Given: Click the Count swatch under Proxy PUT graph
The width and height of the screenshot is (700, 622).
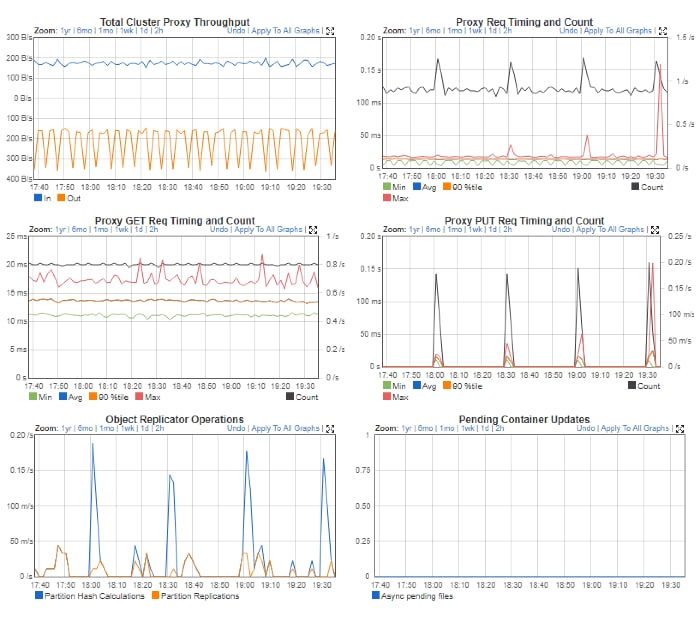Looking at the screenshot, I should tap(632, 385).
